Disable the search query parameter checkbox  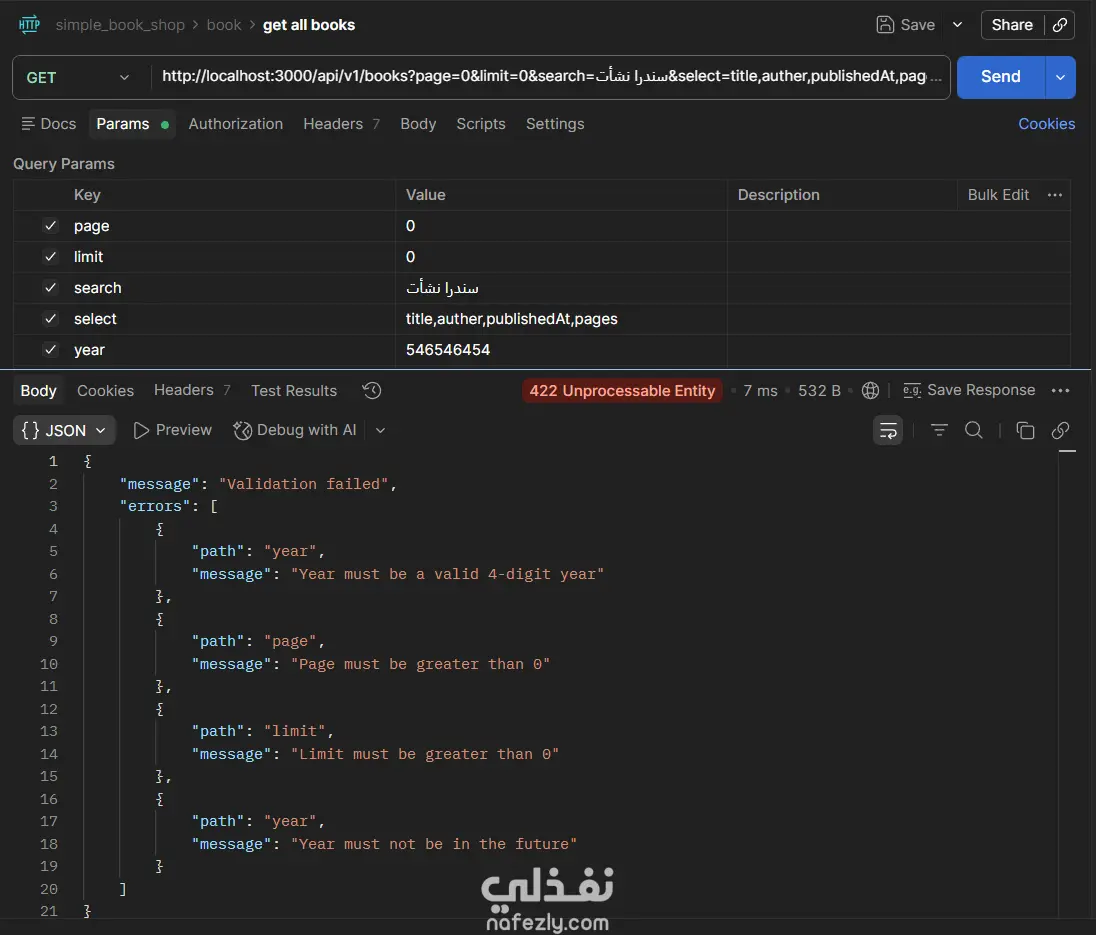[x=51, y=288]
